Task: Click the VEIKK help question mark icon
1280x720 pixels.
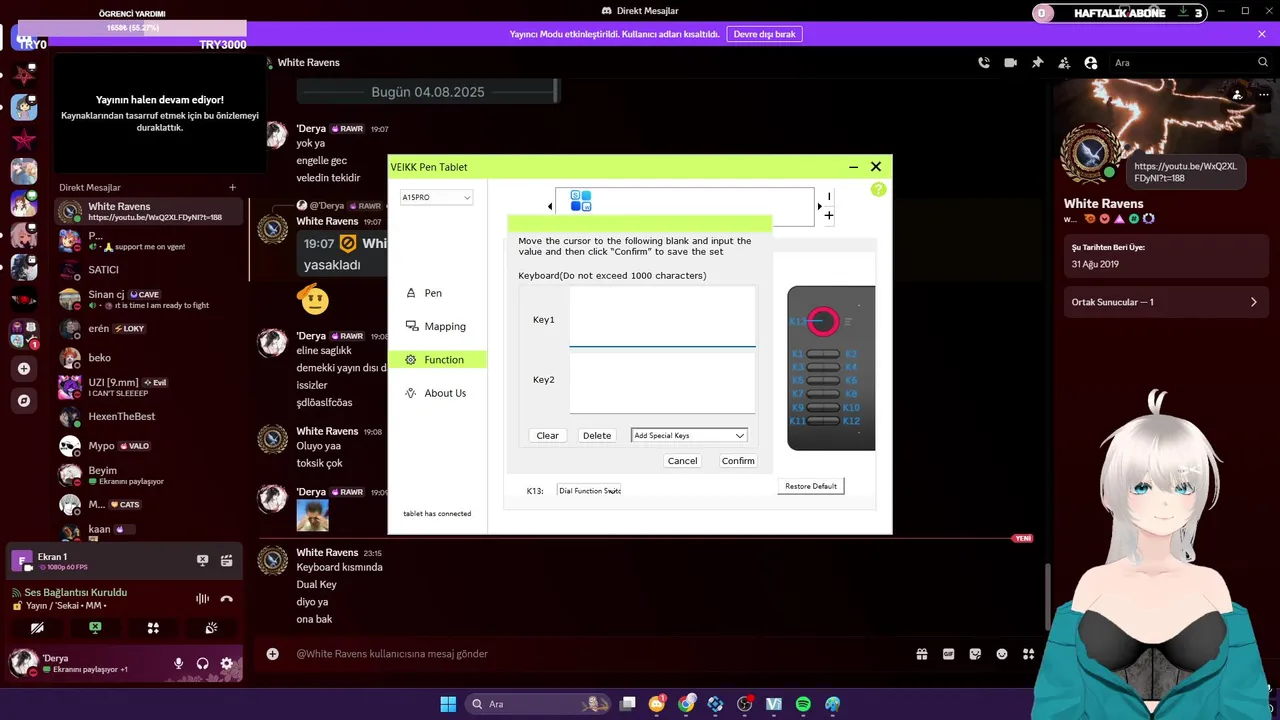Action: tap(878, 189)
